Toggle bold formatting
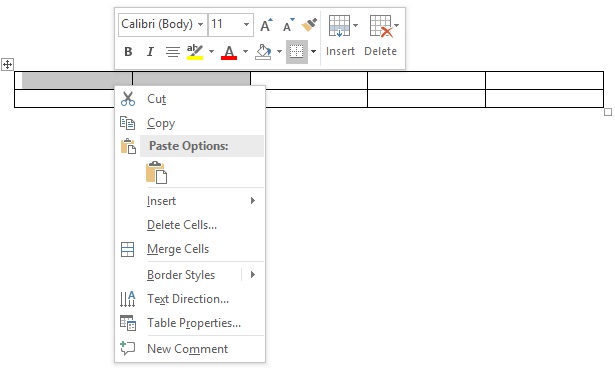Image resolution: width=615 pixels, height=375 pixels. coord(128,51)
